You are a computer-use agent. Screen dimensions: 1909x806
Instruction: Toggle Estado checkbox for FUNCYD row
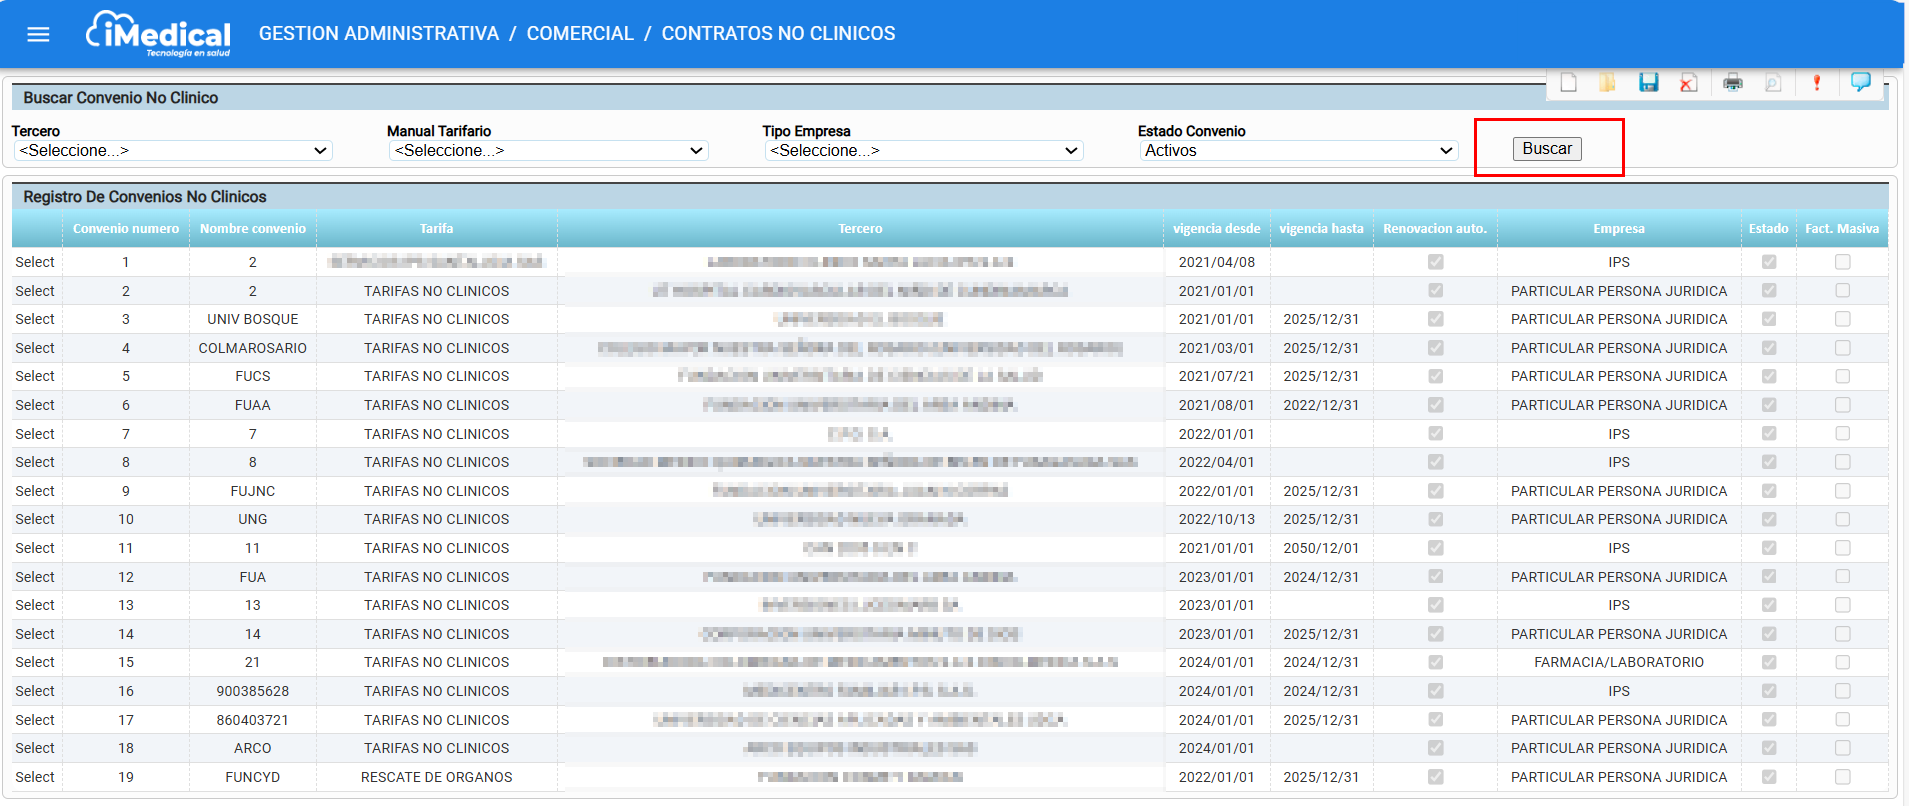tap(1769, 777)
